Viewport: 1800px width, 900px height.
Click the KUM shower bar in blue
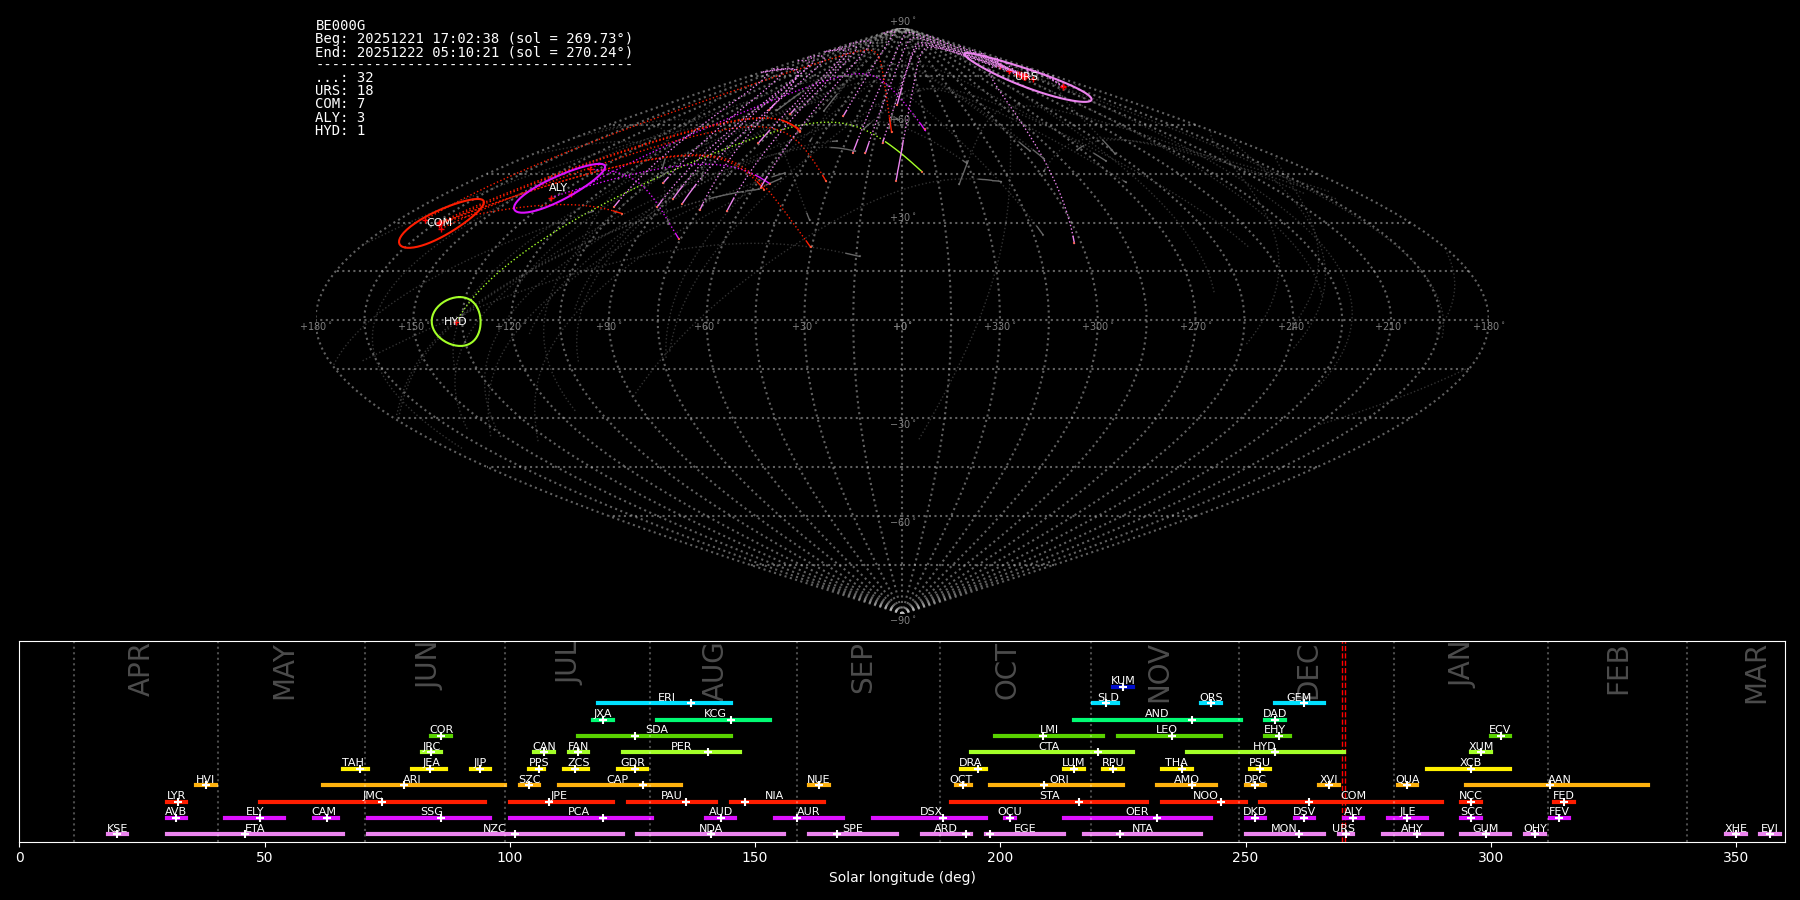click(x=1123, y=687)
